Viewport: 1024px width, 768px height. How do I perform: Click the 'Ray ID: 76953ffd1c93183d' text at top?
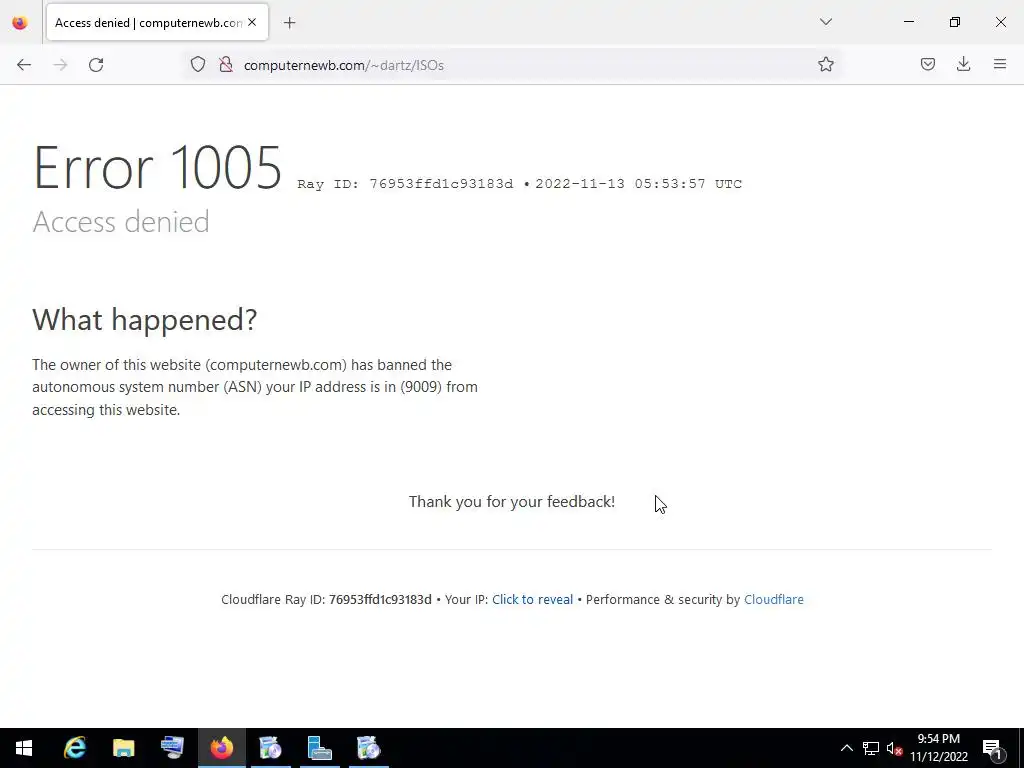(405, 184)
